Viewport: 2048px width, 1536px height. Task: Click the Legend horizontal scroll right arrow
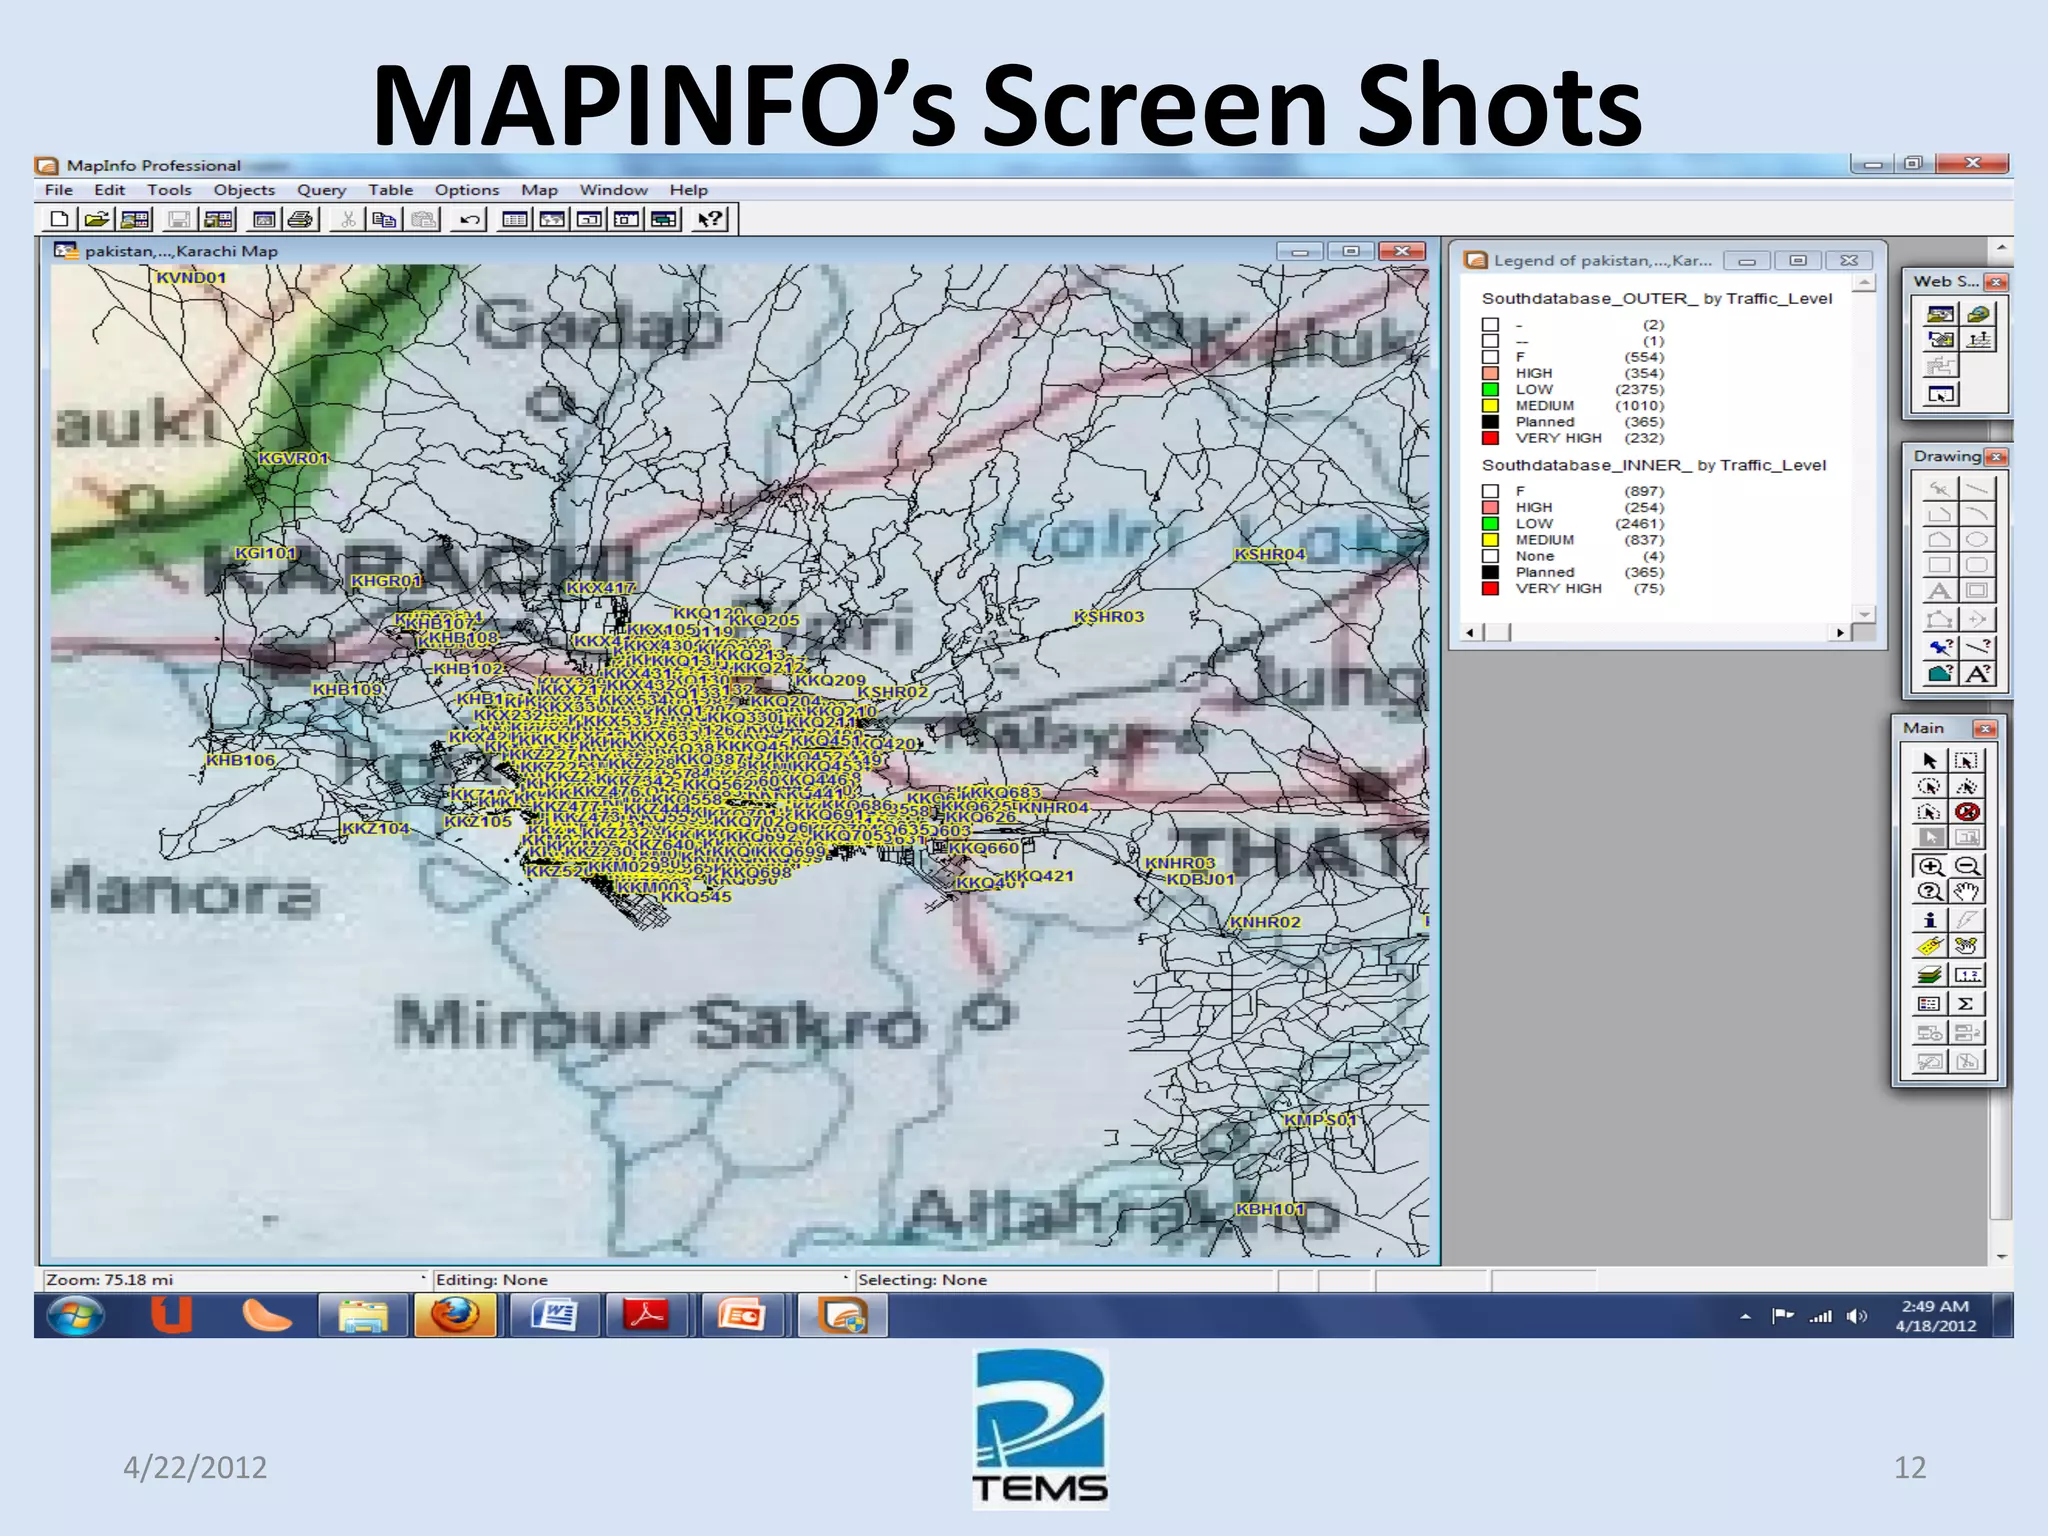point(1840,632)
